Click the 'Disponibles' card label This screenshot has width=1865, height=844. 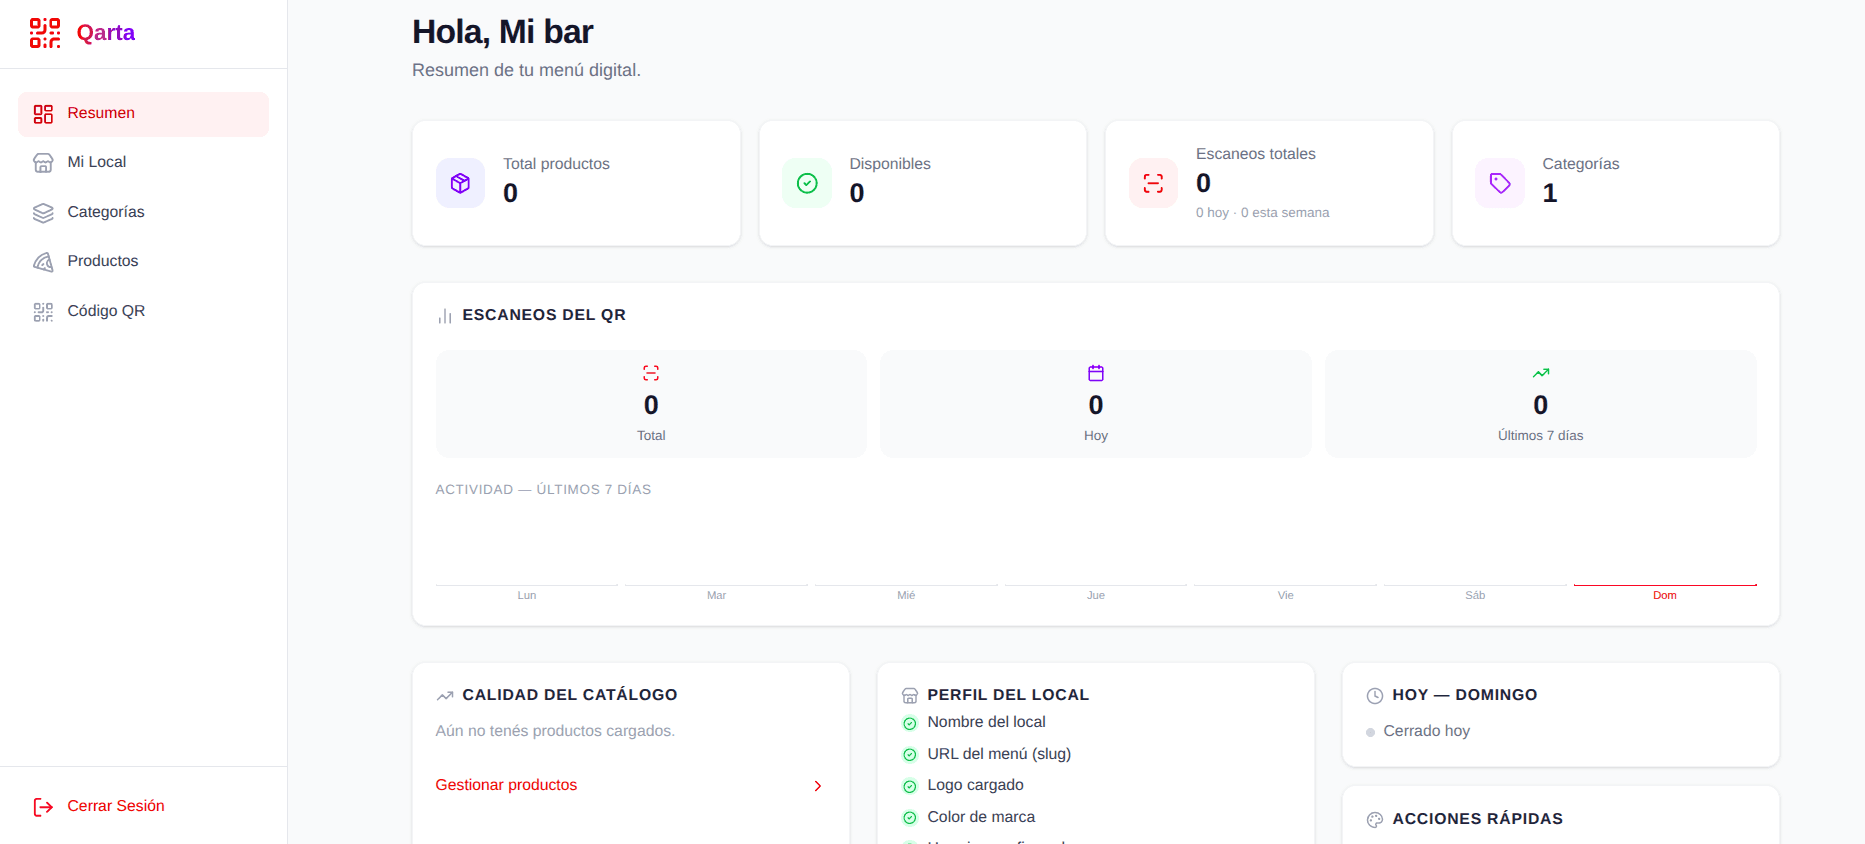pyautogui.click(x=890, y=164)
